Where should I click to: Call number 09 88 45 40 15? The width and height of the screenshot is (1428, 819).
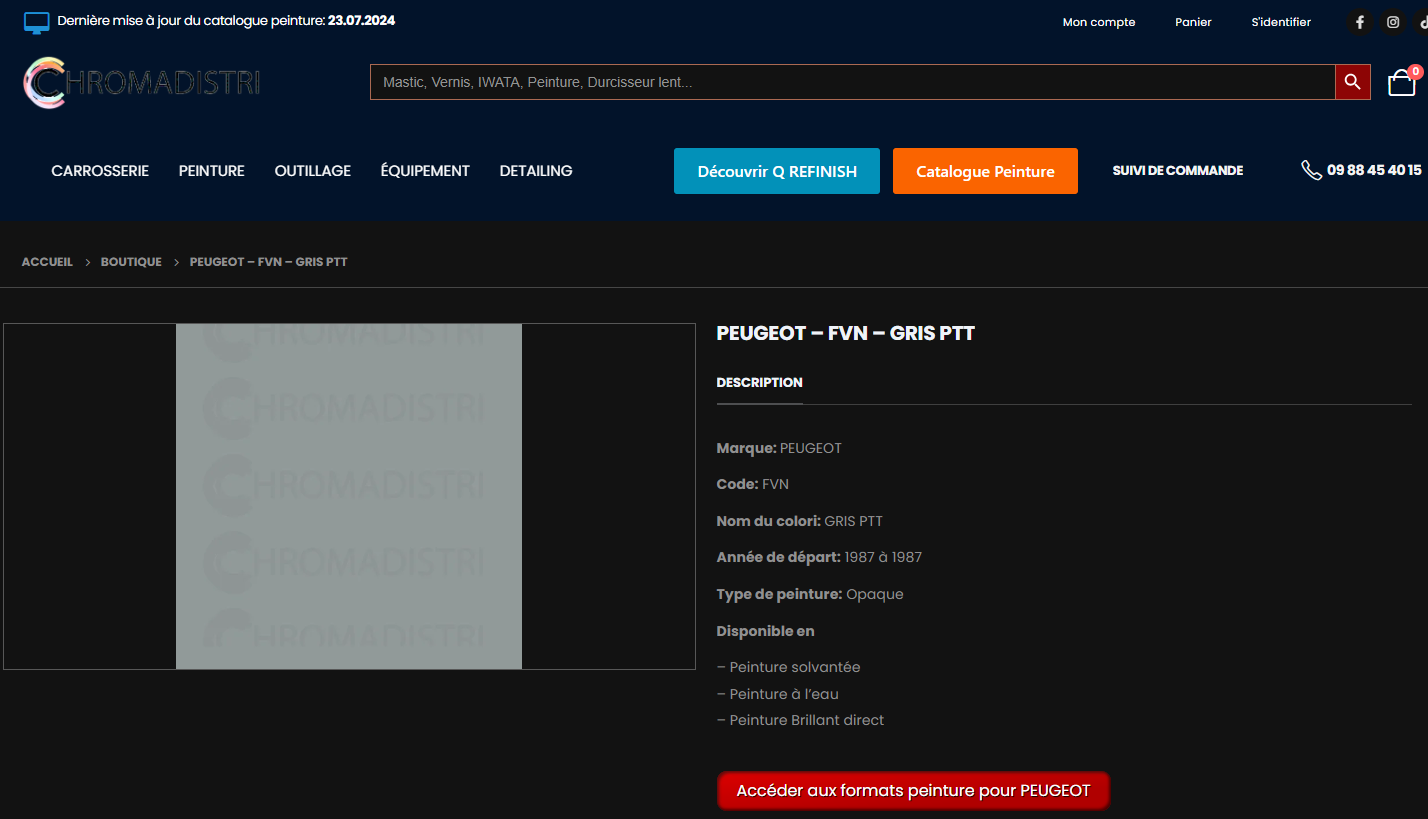coord(1374,170)
